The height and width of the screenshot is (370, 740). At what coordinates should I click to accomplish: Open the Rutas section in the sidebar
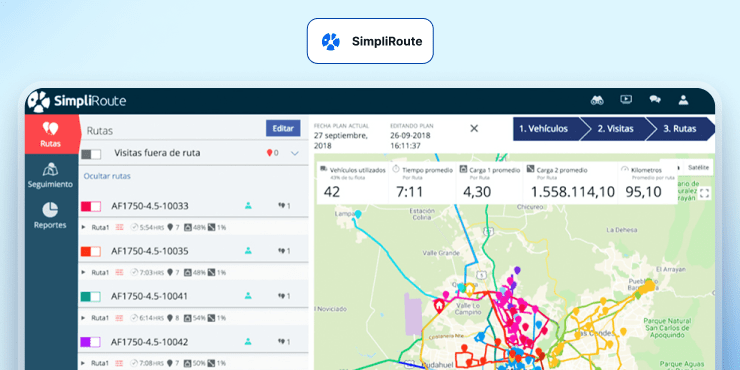[51, 135]
